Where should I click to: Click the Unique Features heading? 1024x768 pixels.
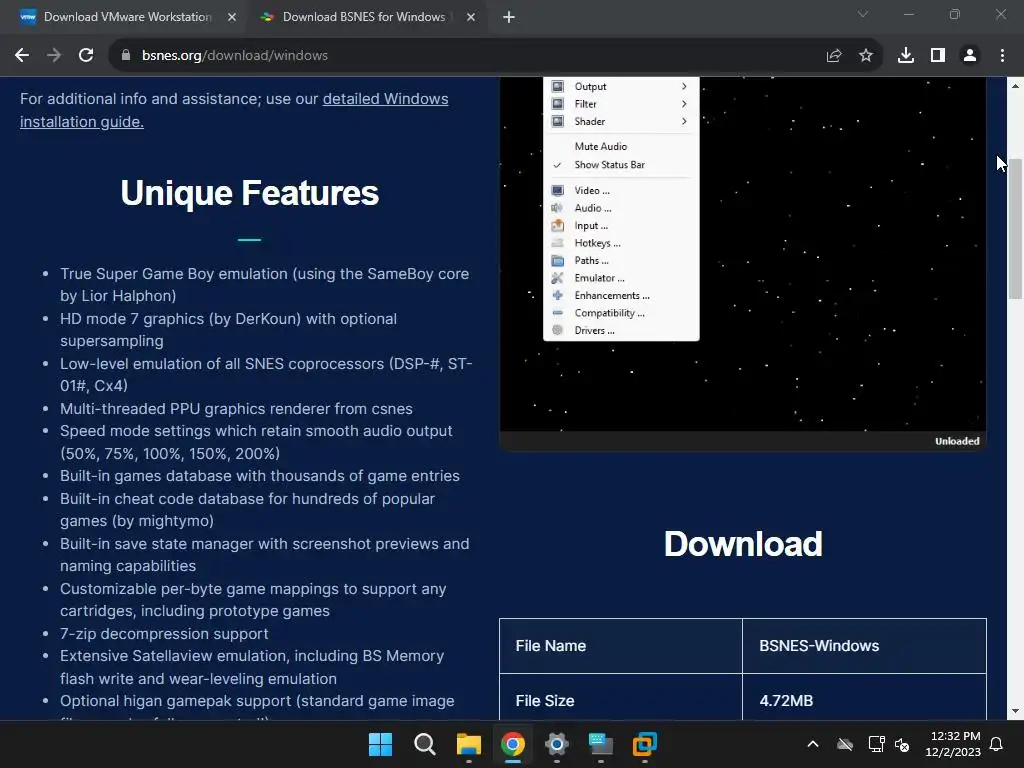pyautogui.click(x=249, y=193)
